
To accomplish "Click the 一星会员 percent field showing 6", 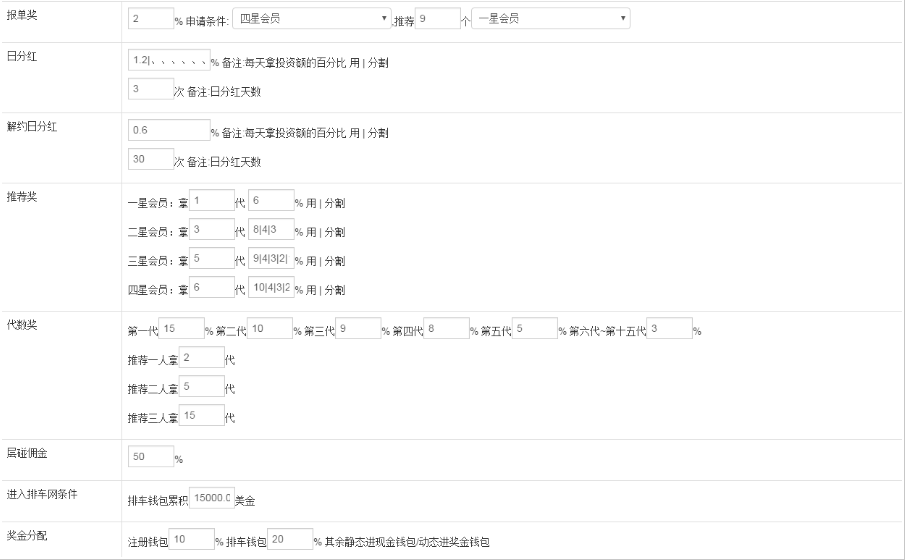I will [271, 200].
